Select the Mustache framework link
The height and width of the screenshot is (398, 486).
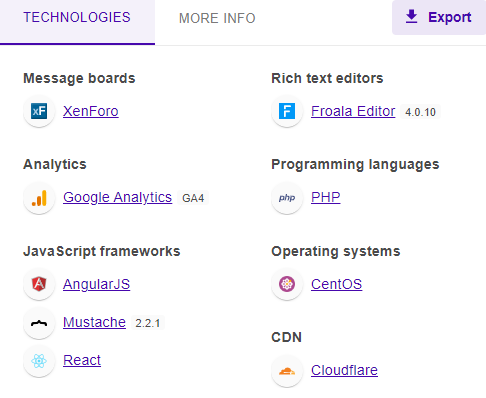[94, 322]
